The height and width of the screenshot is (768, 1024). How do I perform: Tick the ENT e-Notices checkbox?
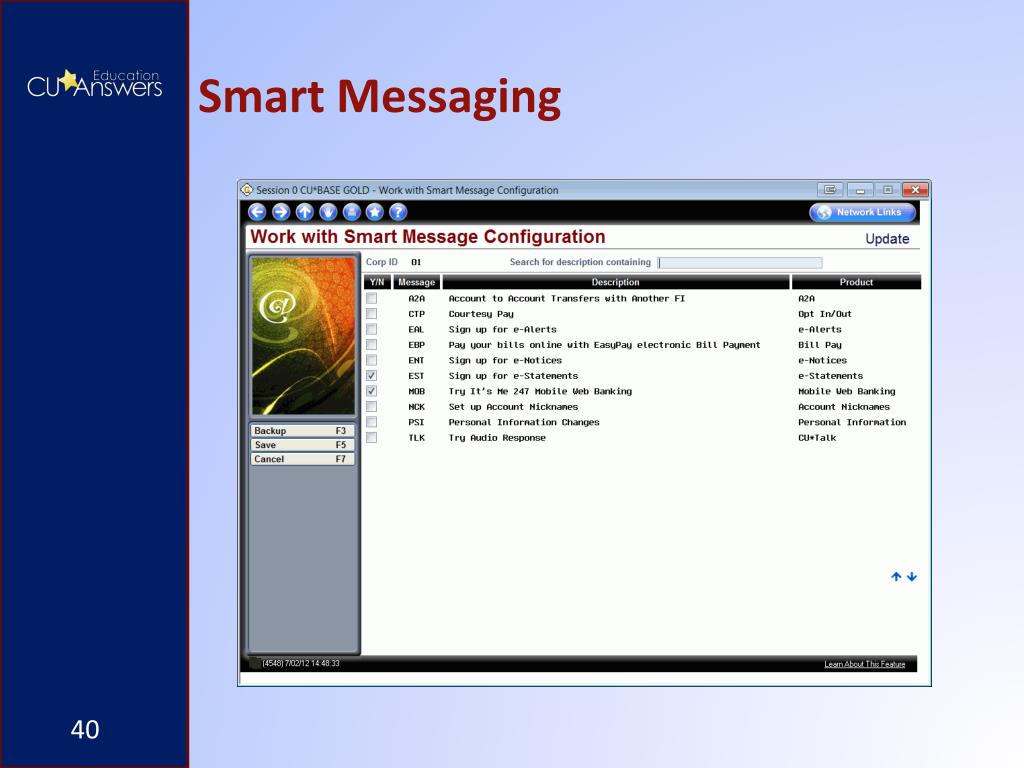[x=372, y=360]
